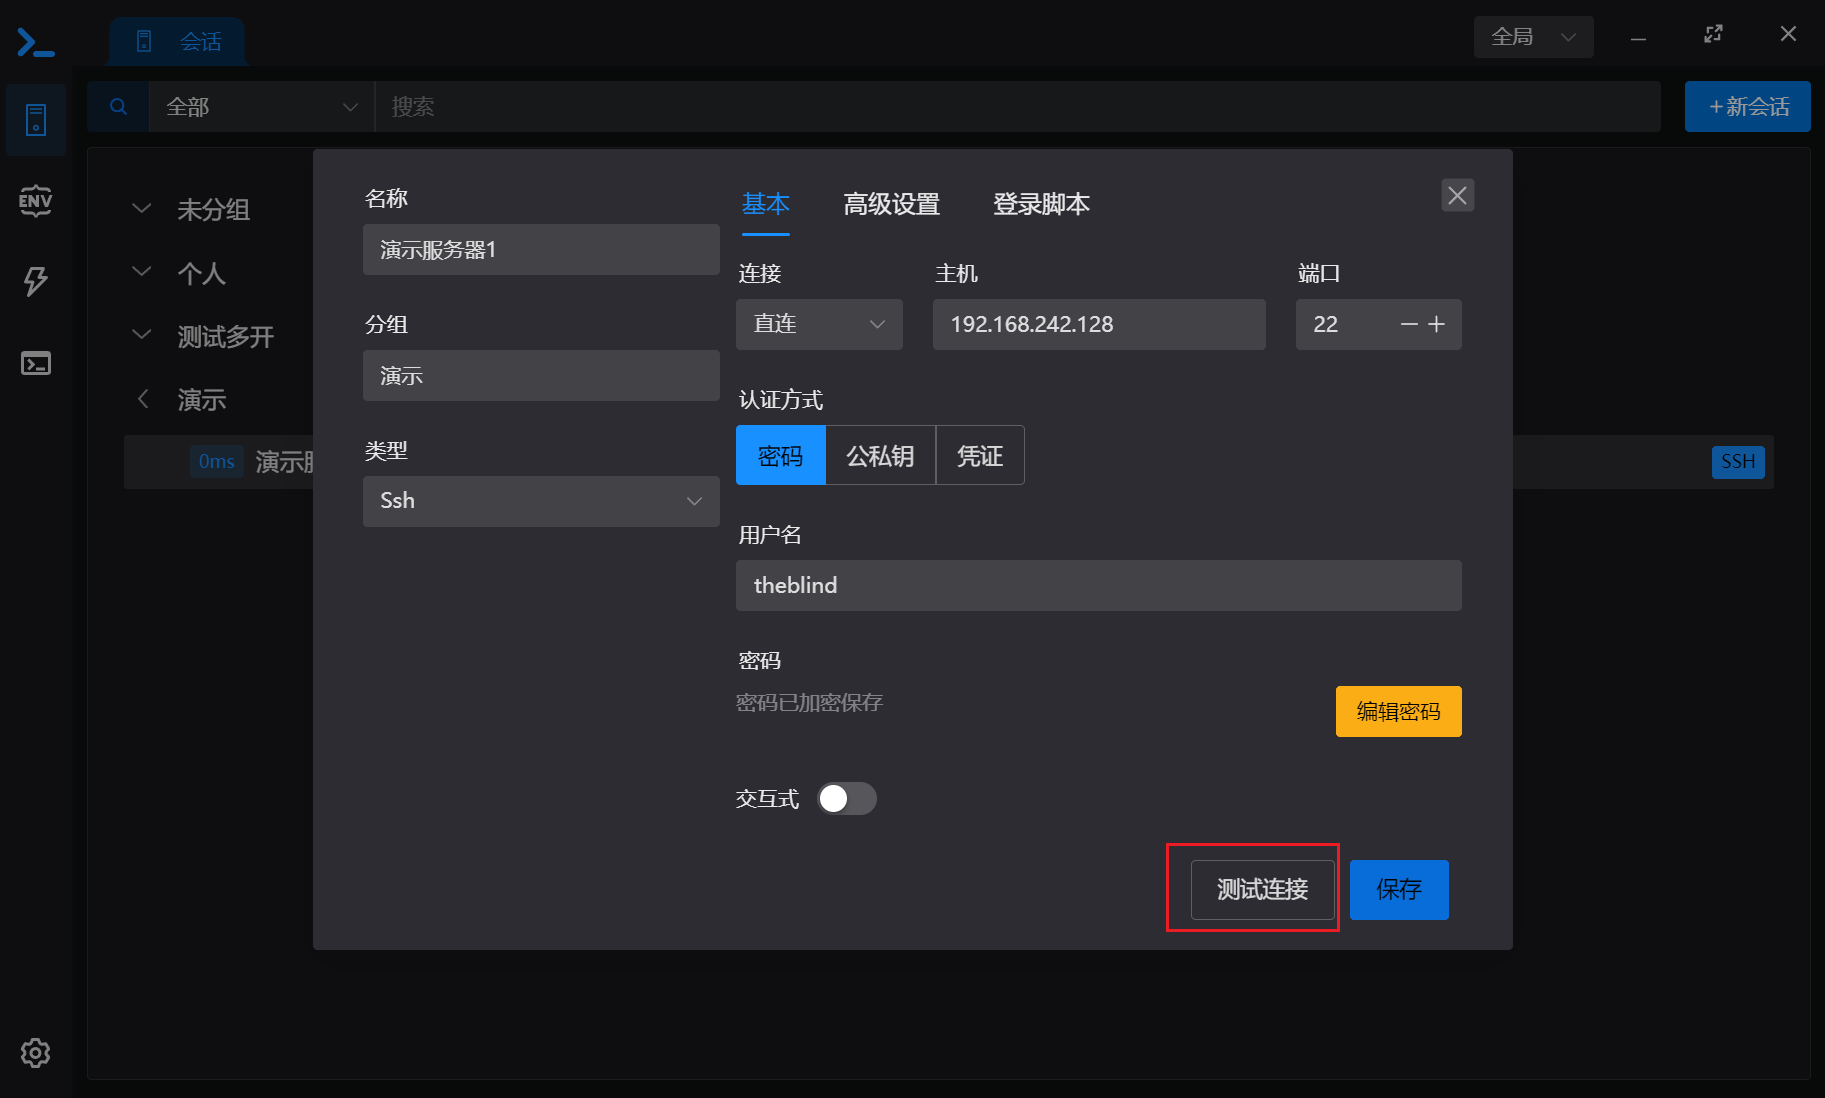Decrease port number with minus icon
Image resolution: width=1825 pixels, height=1098 pixels.
pyautogui.click(x=1409, y=324)
